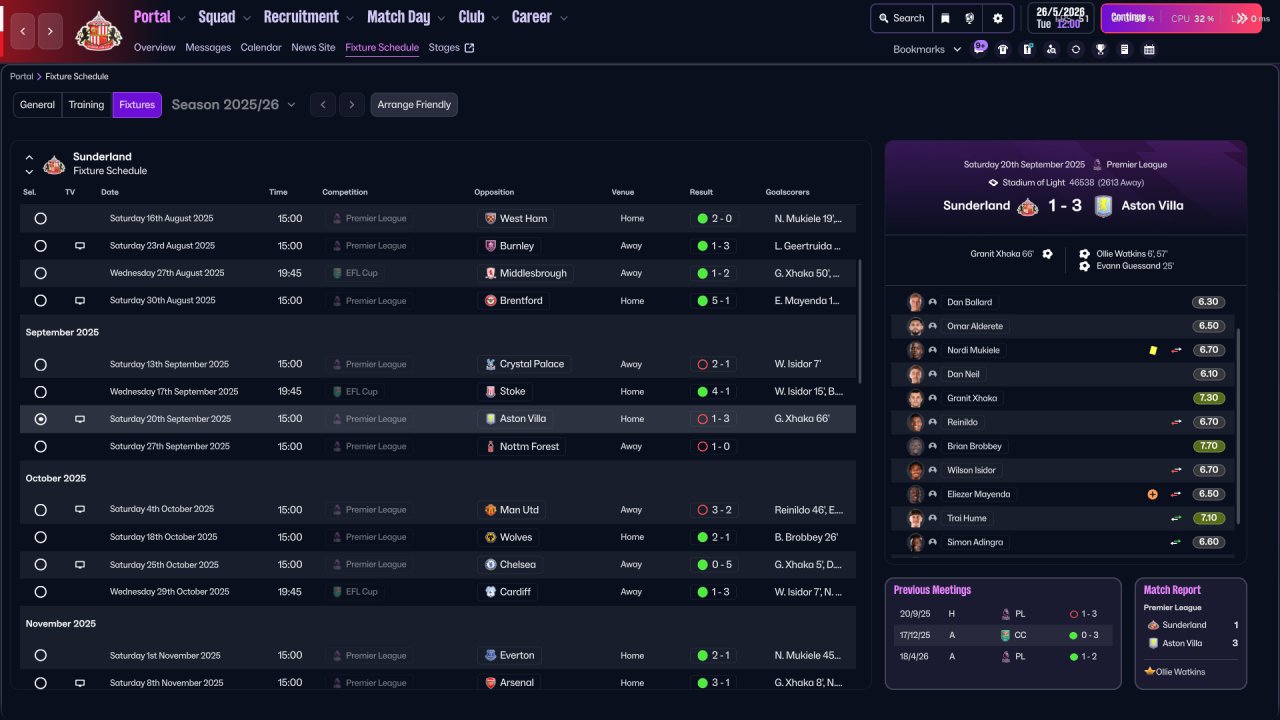Go to next season with right chevron

pyautogui.click(x=351, y=105)
